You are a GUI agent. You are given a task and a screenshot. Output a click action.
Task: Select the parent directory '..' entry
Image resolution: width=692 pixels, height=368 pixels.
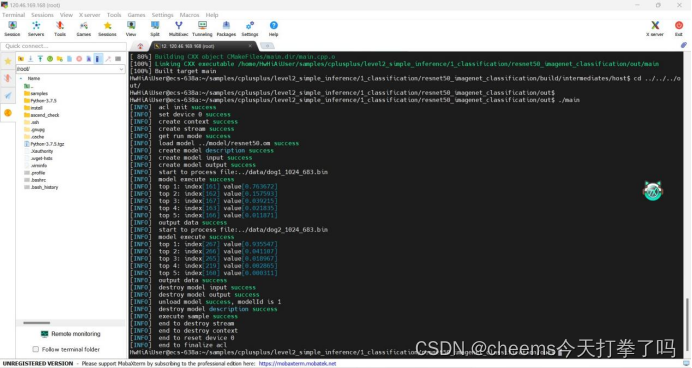(29, 86)
